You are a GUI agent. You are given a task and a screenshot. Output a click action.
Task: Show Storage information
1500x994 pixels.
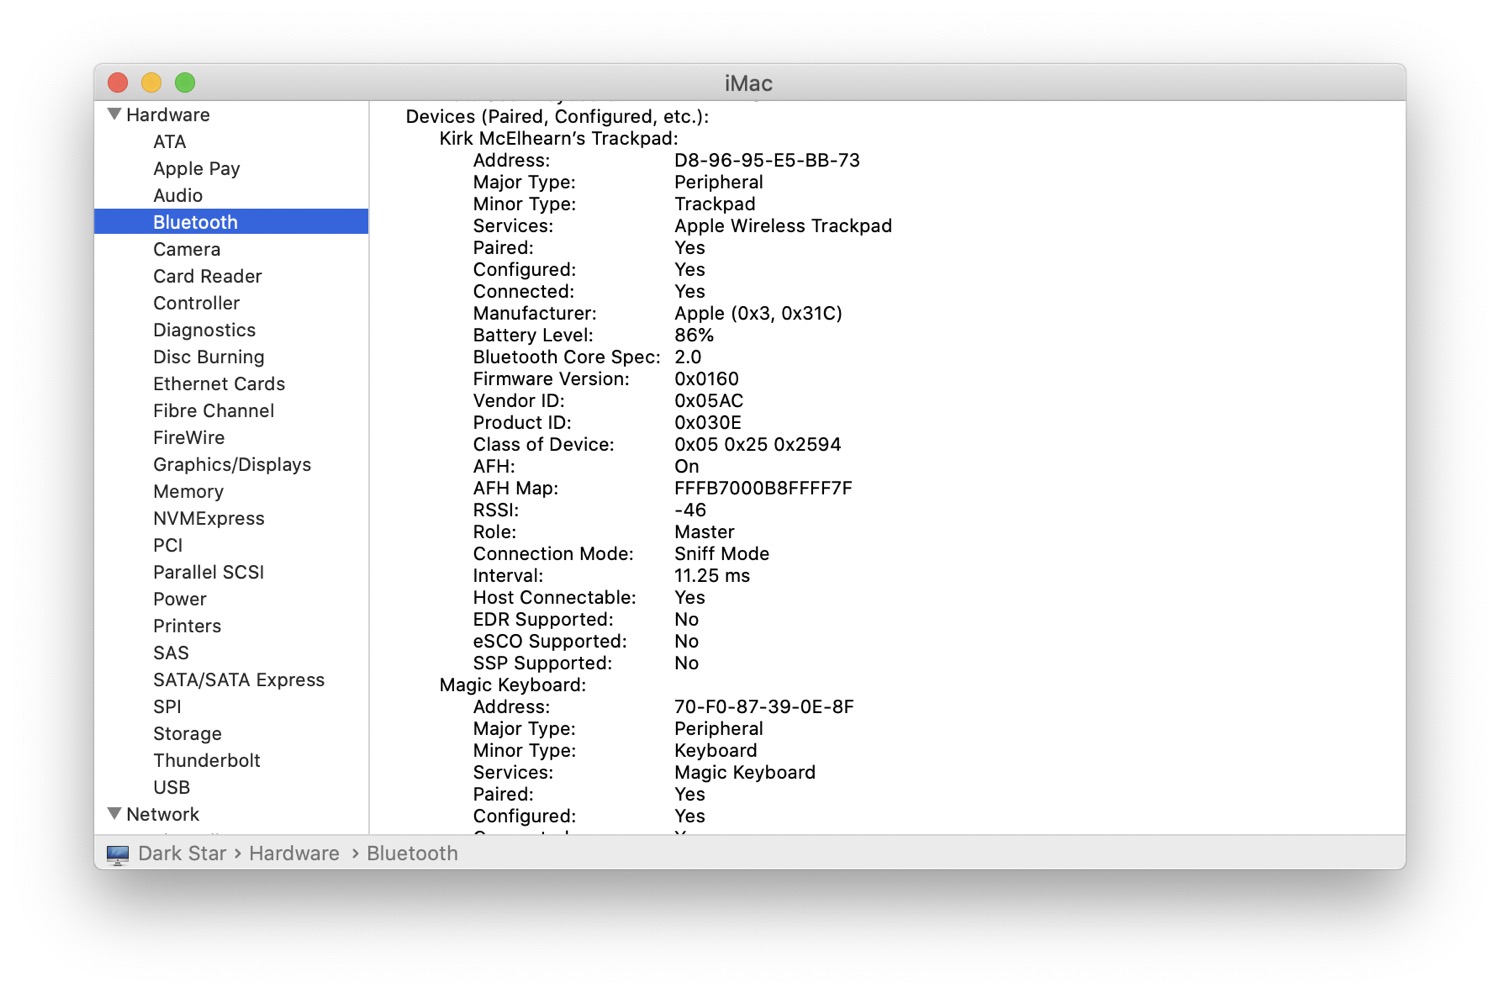click(188, 735)
